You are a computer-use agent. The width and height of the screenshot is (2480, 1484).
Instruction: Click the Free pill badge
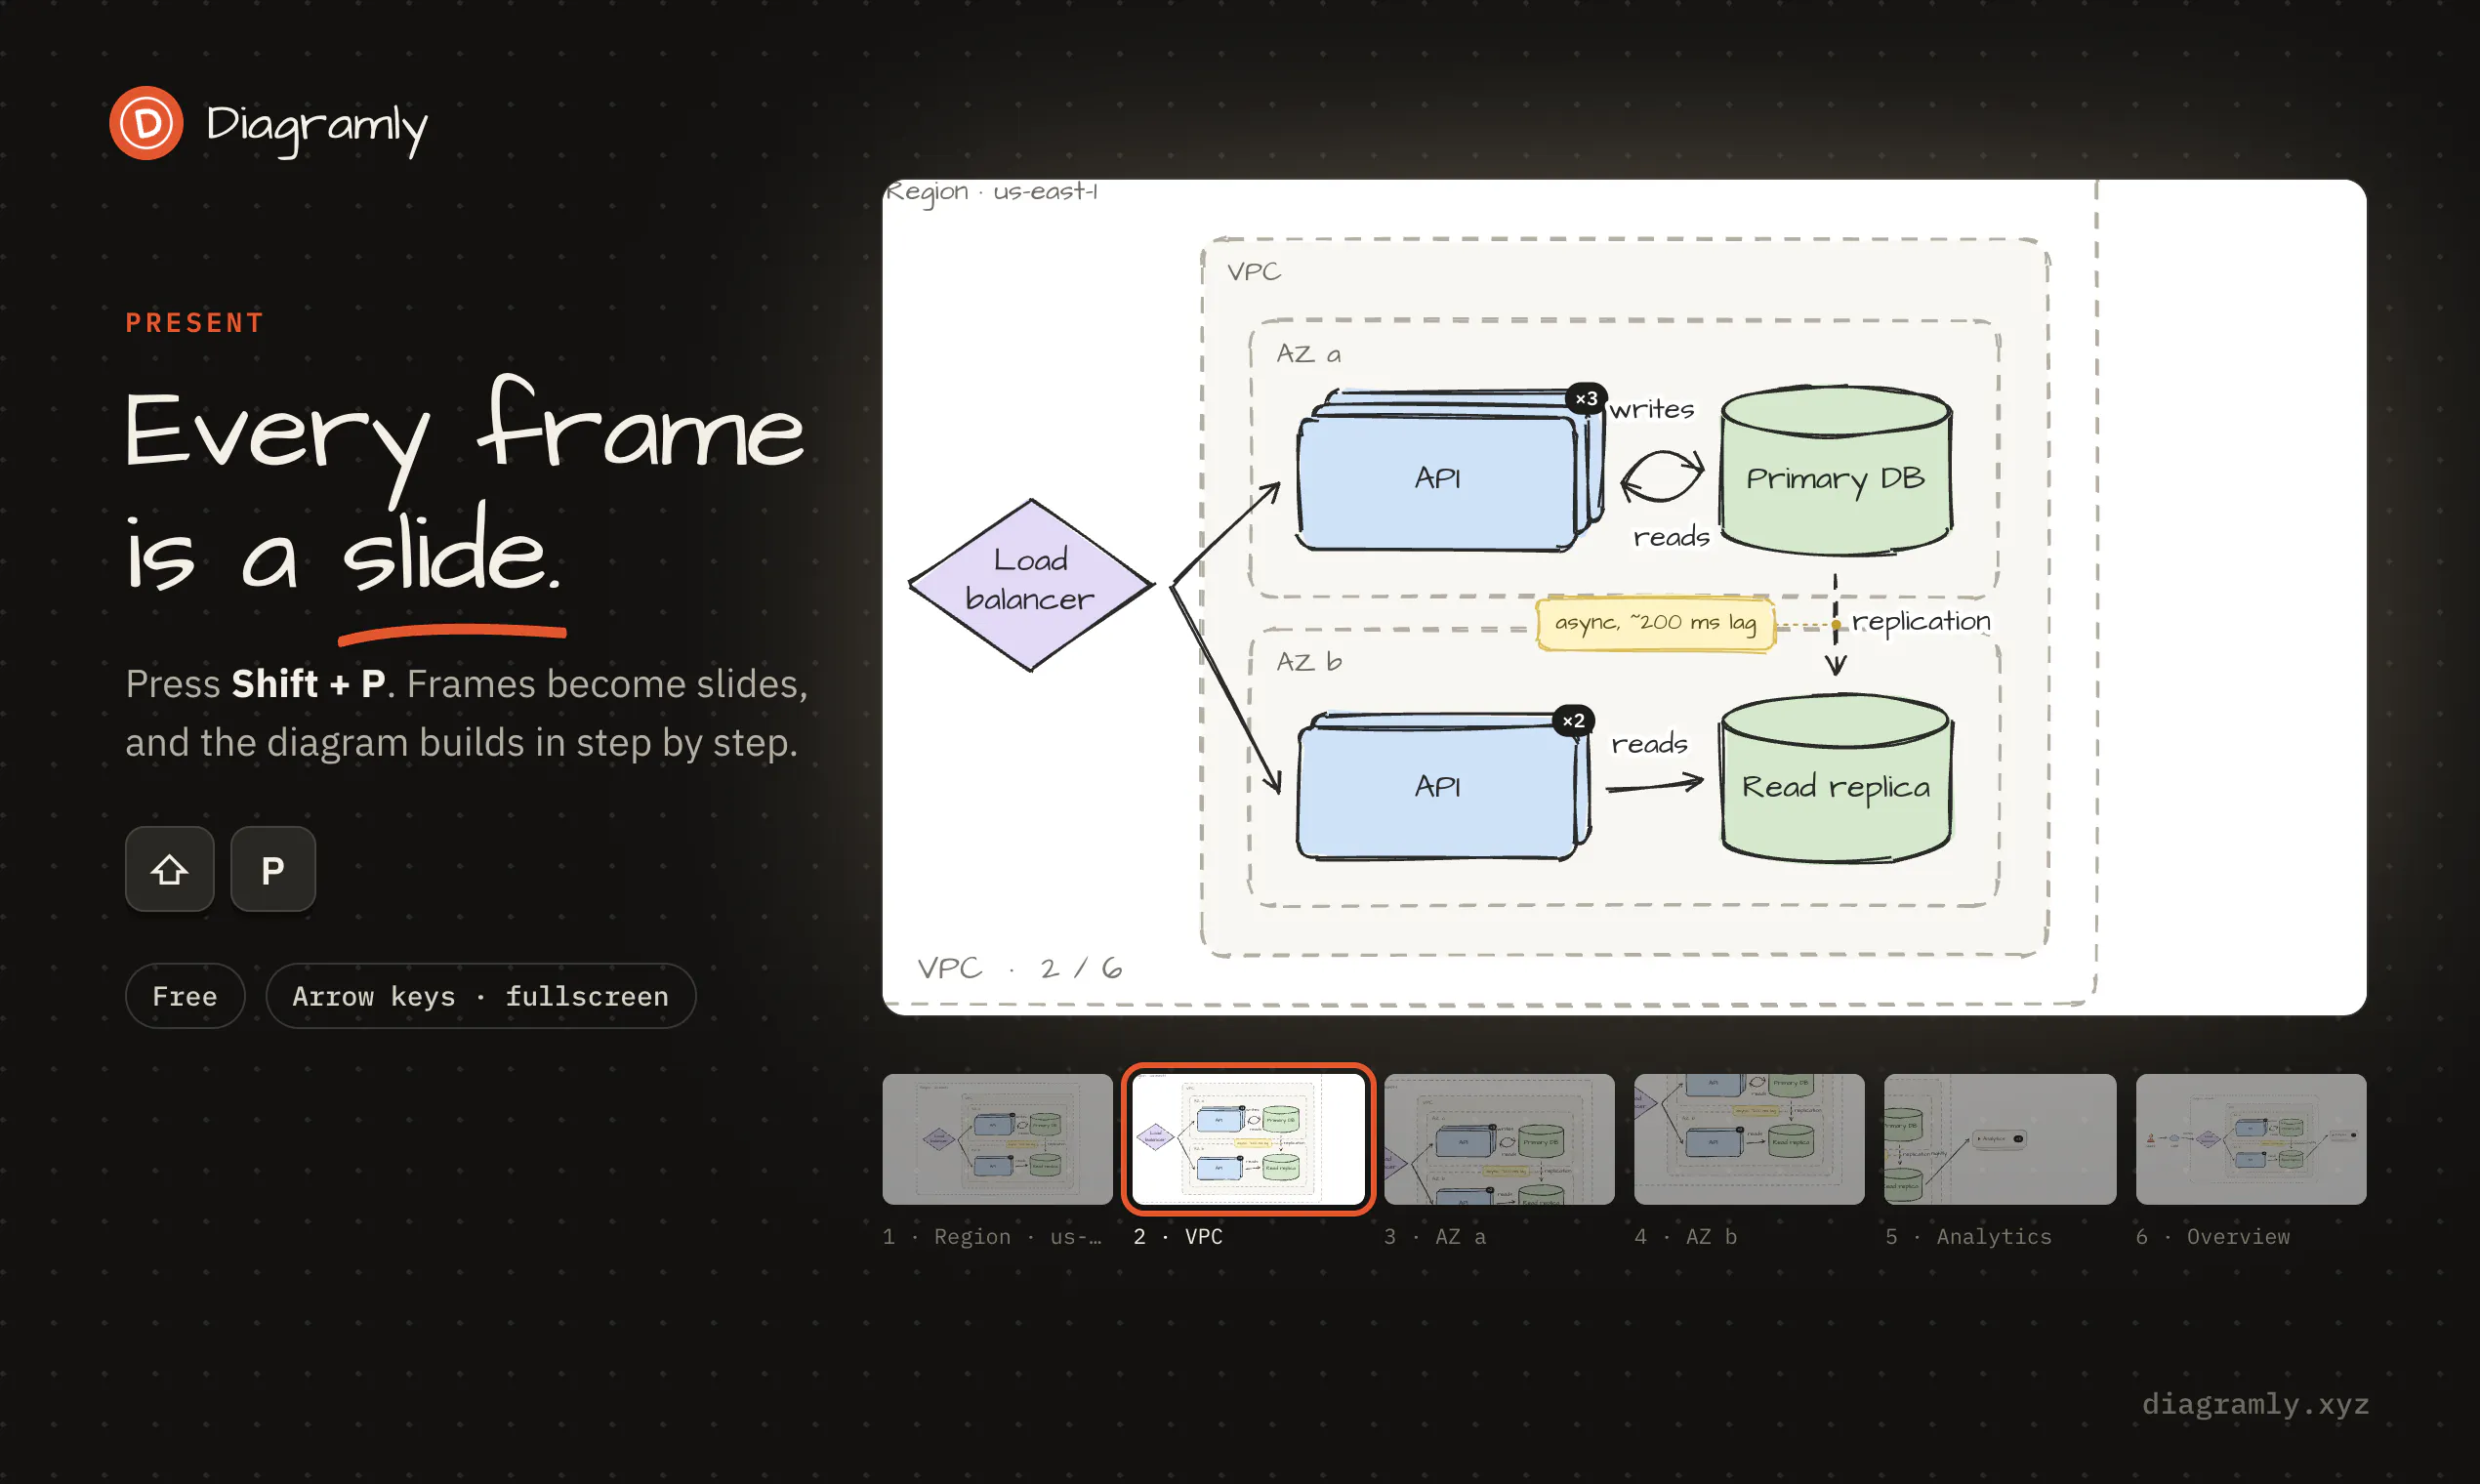click(185, 996)
